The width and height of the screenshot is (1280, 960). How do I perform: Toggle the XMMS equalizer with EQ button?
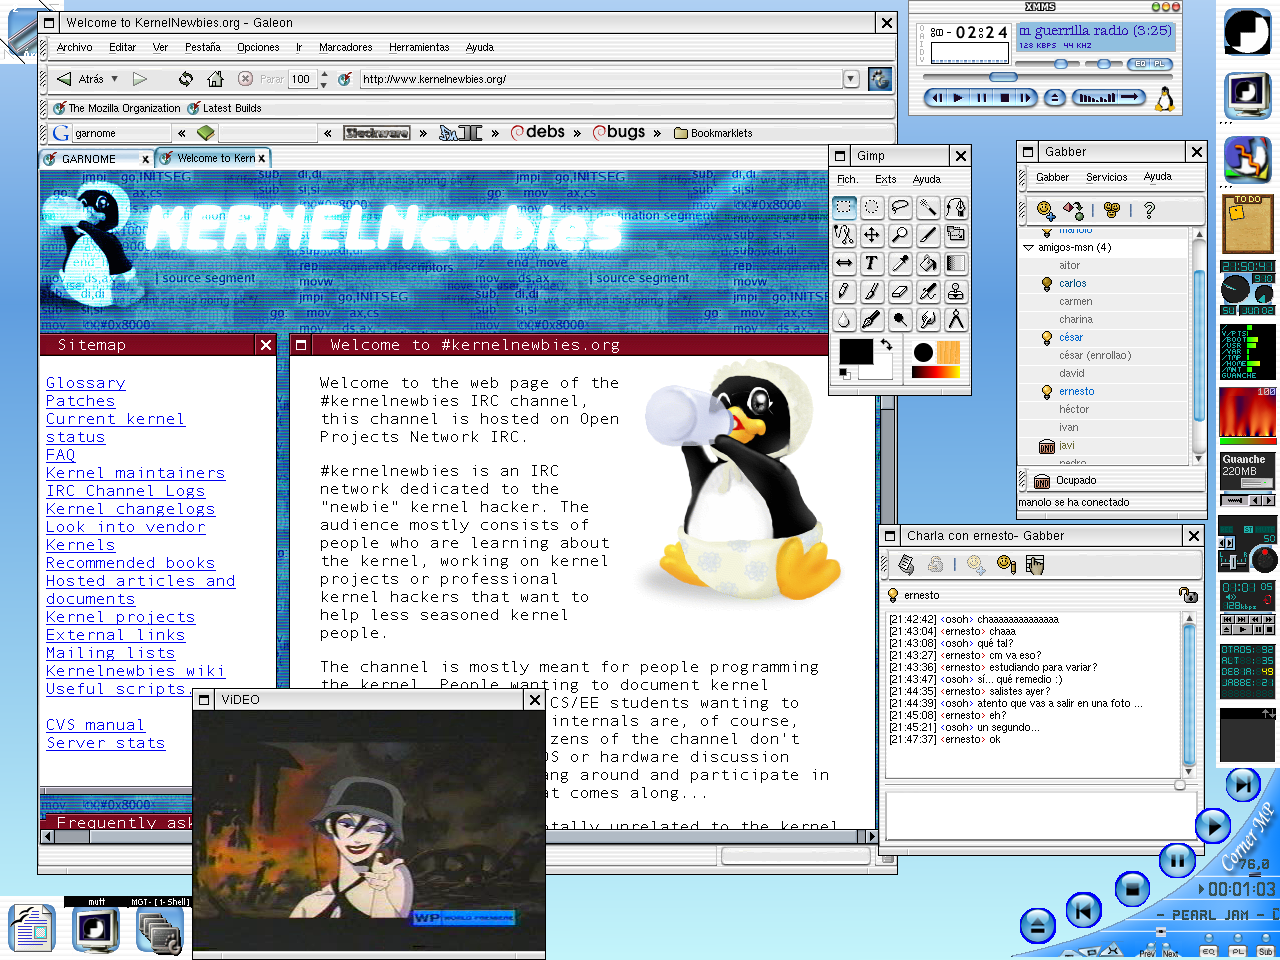pyautogui.click(x=1140, y=64)
